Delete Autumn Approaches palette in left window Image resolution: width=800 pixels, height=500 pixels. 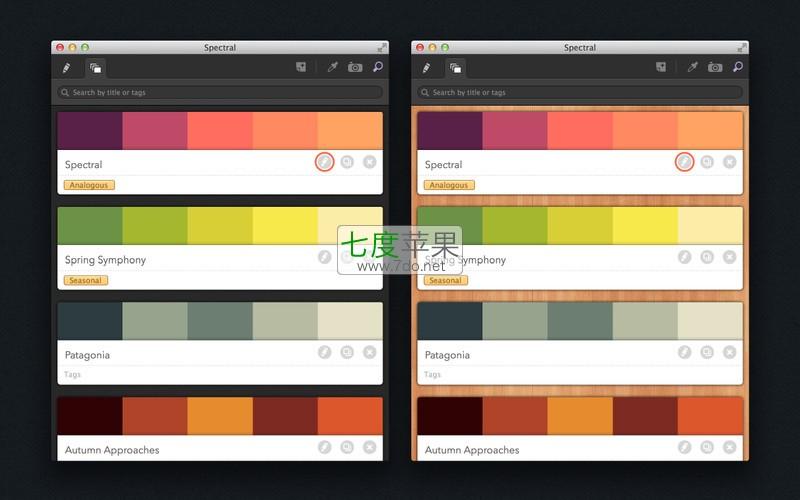click(369, 447)
